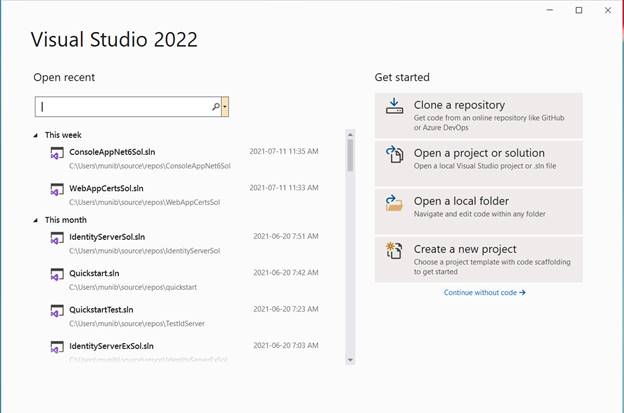Screen dimensions: 624x413
Task: Collapse the This month group
Action: (35, 220)
